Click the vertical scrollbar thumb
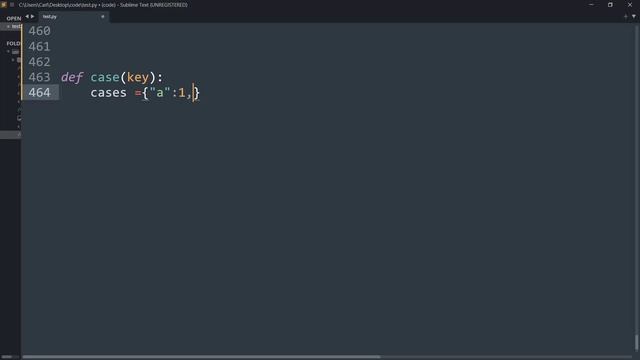 636,342
